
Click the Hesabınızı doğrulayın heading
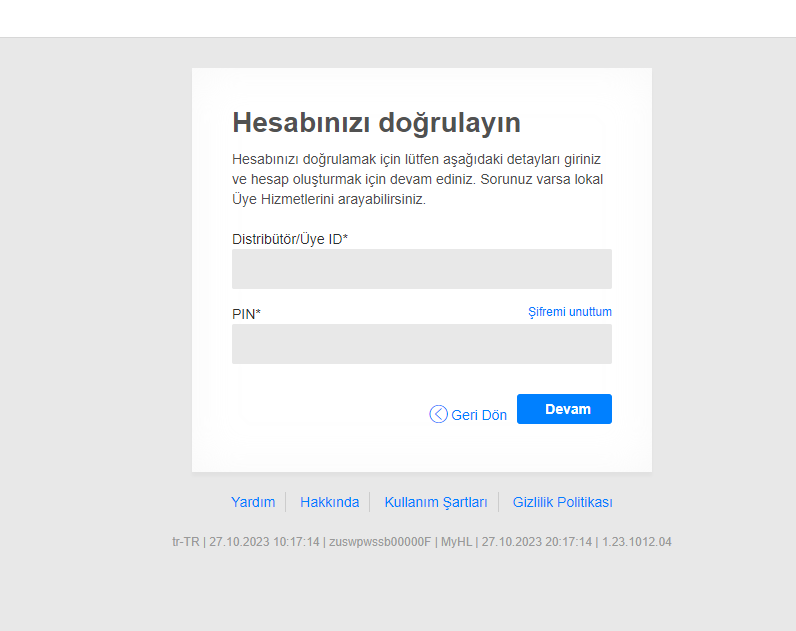pos(376,123)
